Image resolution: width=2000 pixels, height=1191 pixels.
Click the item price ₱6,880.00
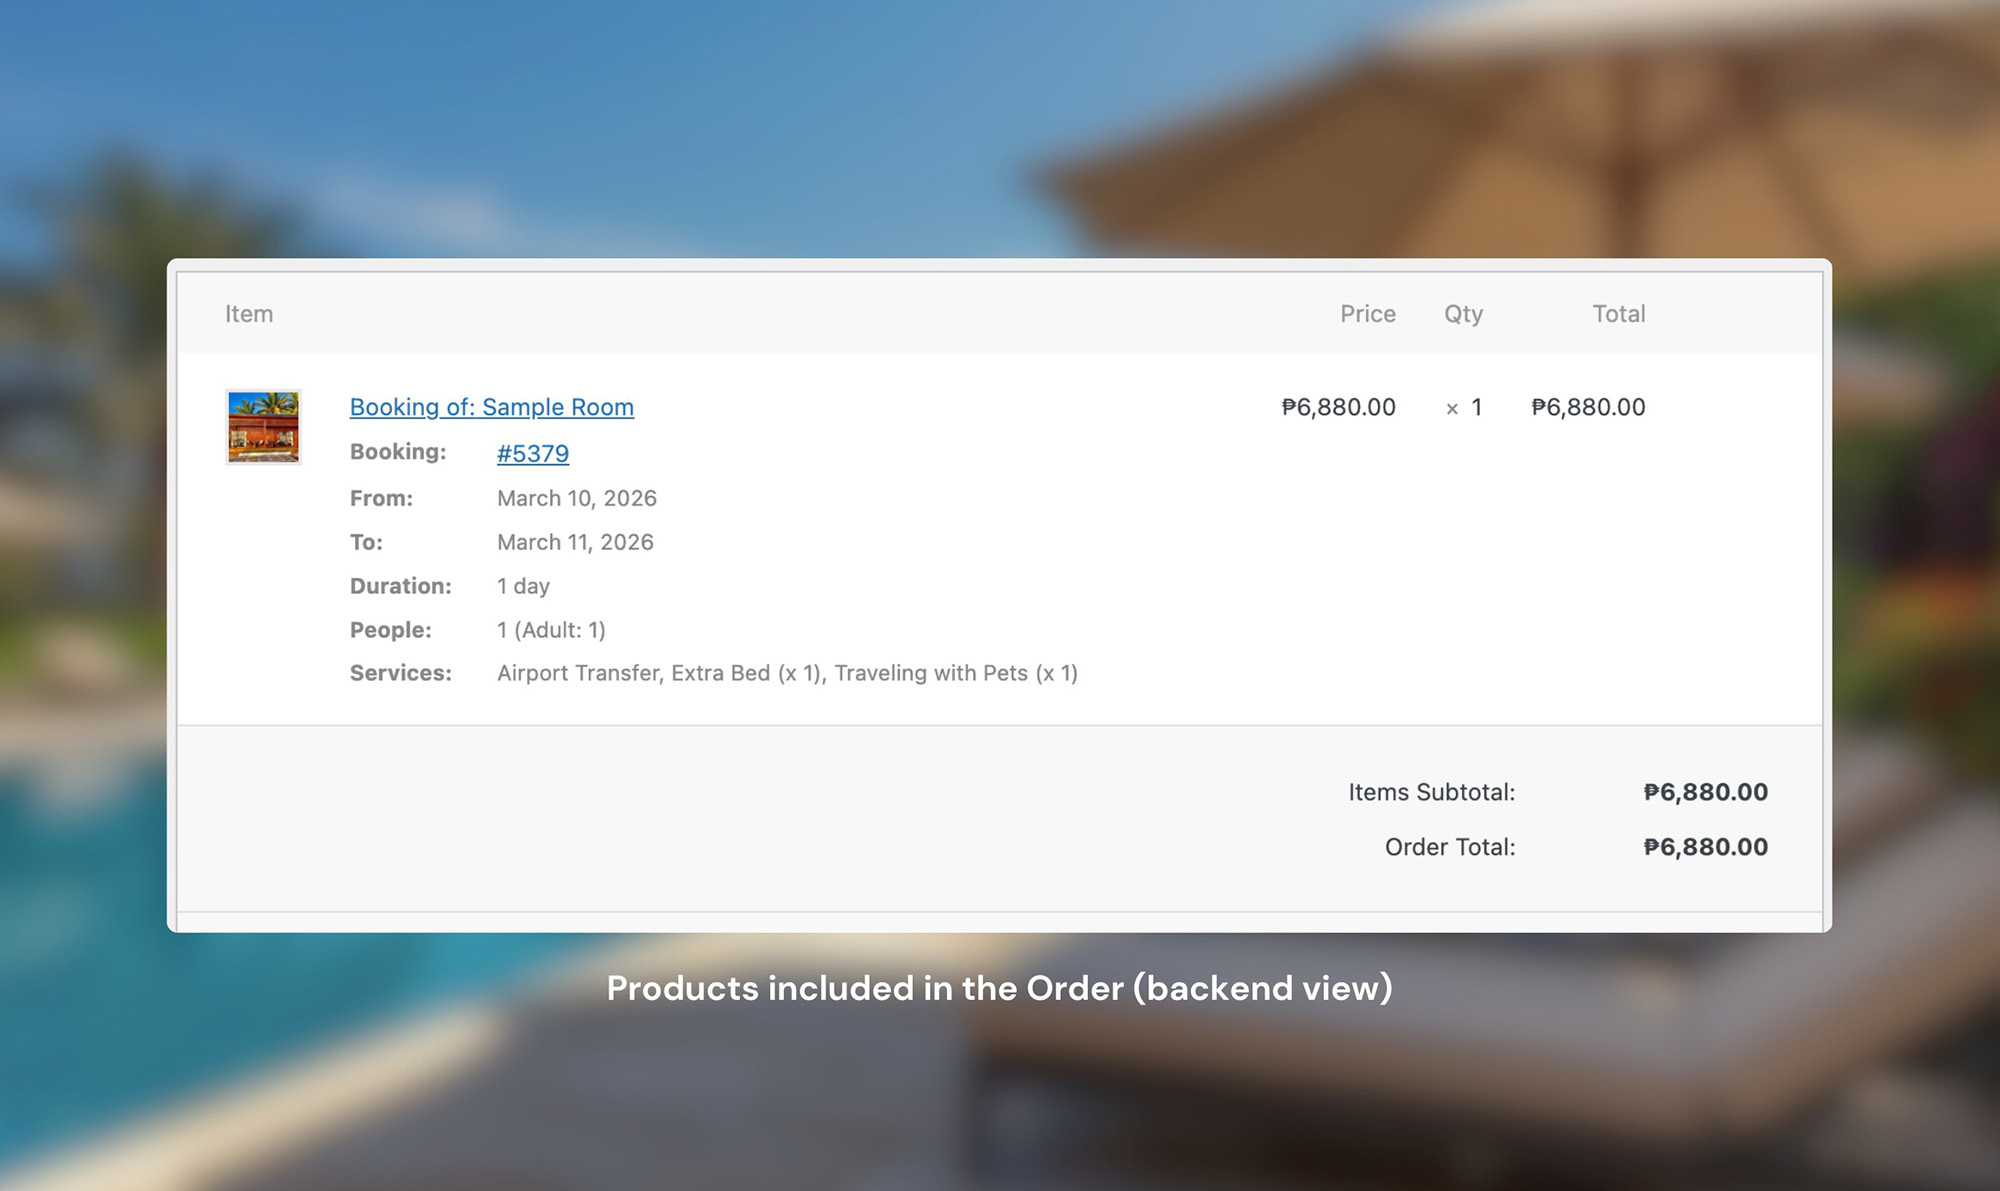click(1338, 407)
